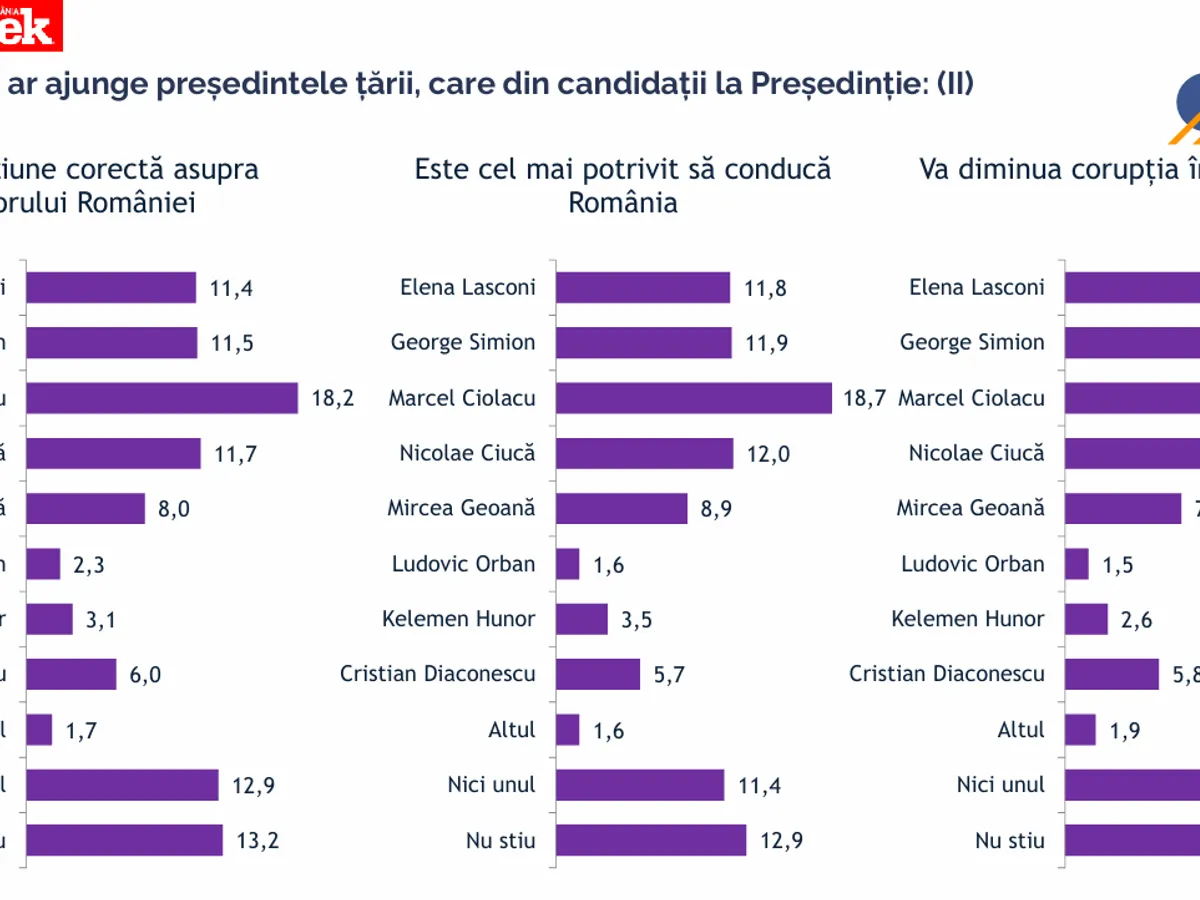Click the red Newsweek logo
This screenshot has width=1200, height=900.
(x=30, y=24)
